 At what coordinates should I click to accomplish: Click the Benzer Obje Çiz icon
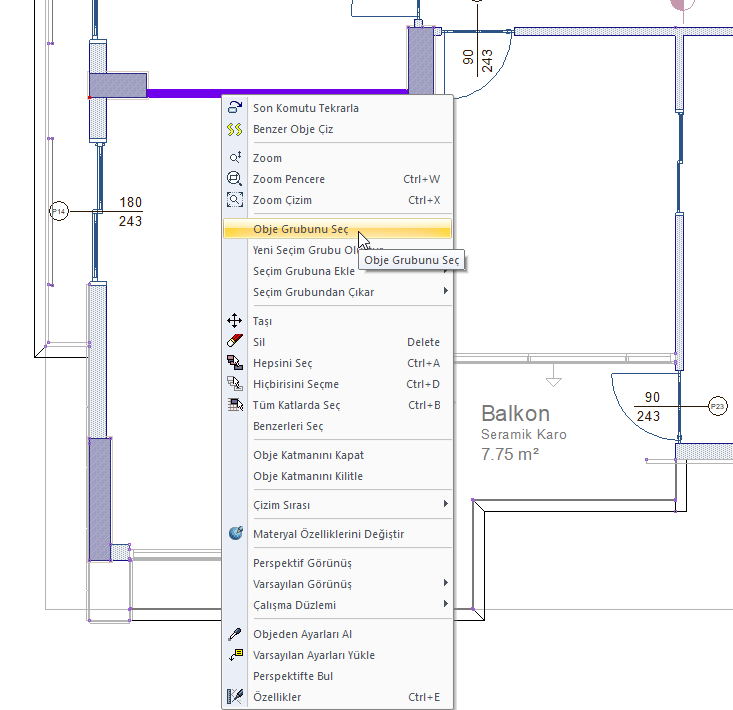click(235, 129)
